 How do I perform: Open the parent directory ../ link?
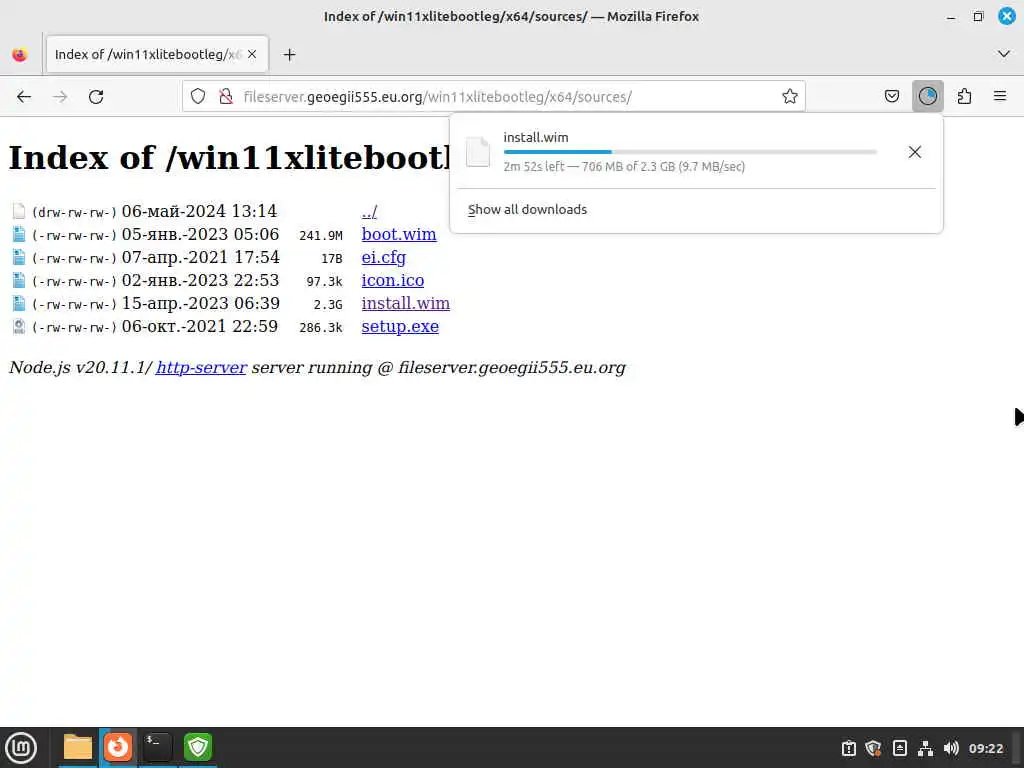click(369, 211)
